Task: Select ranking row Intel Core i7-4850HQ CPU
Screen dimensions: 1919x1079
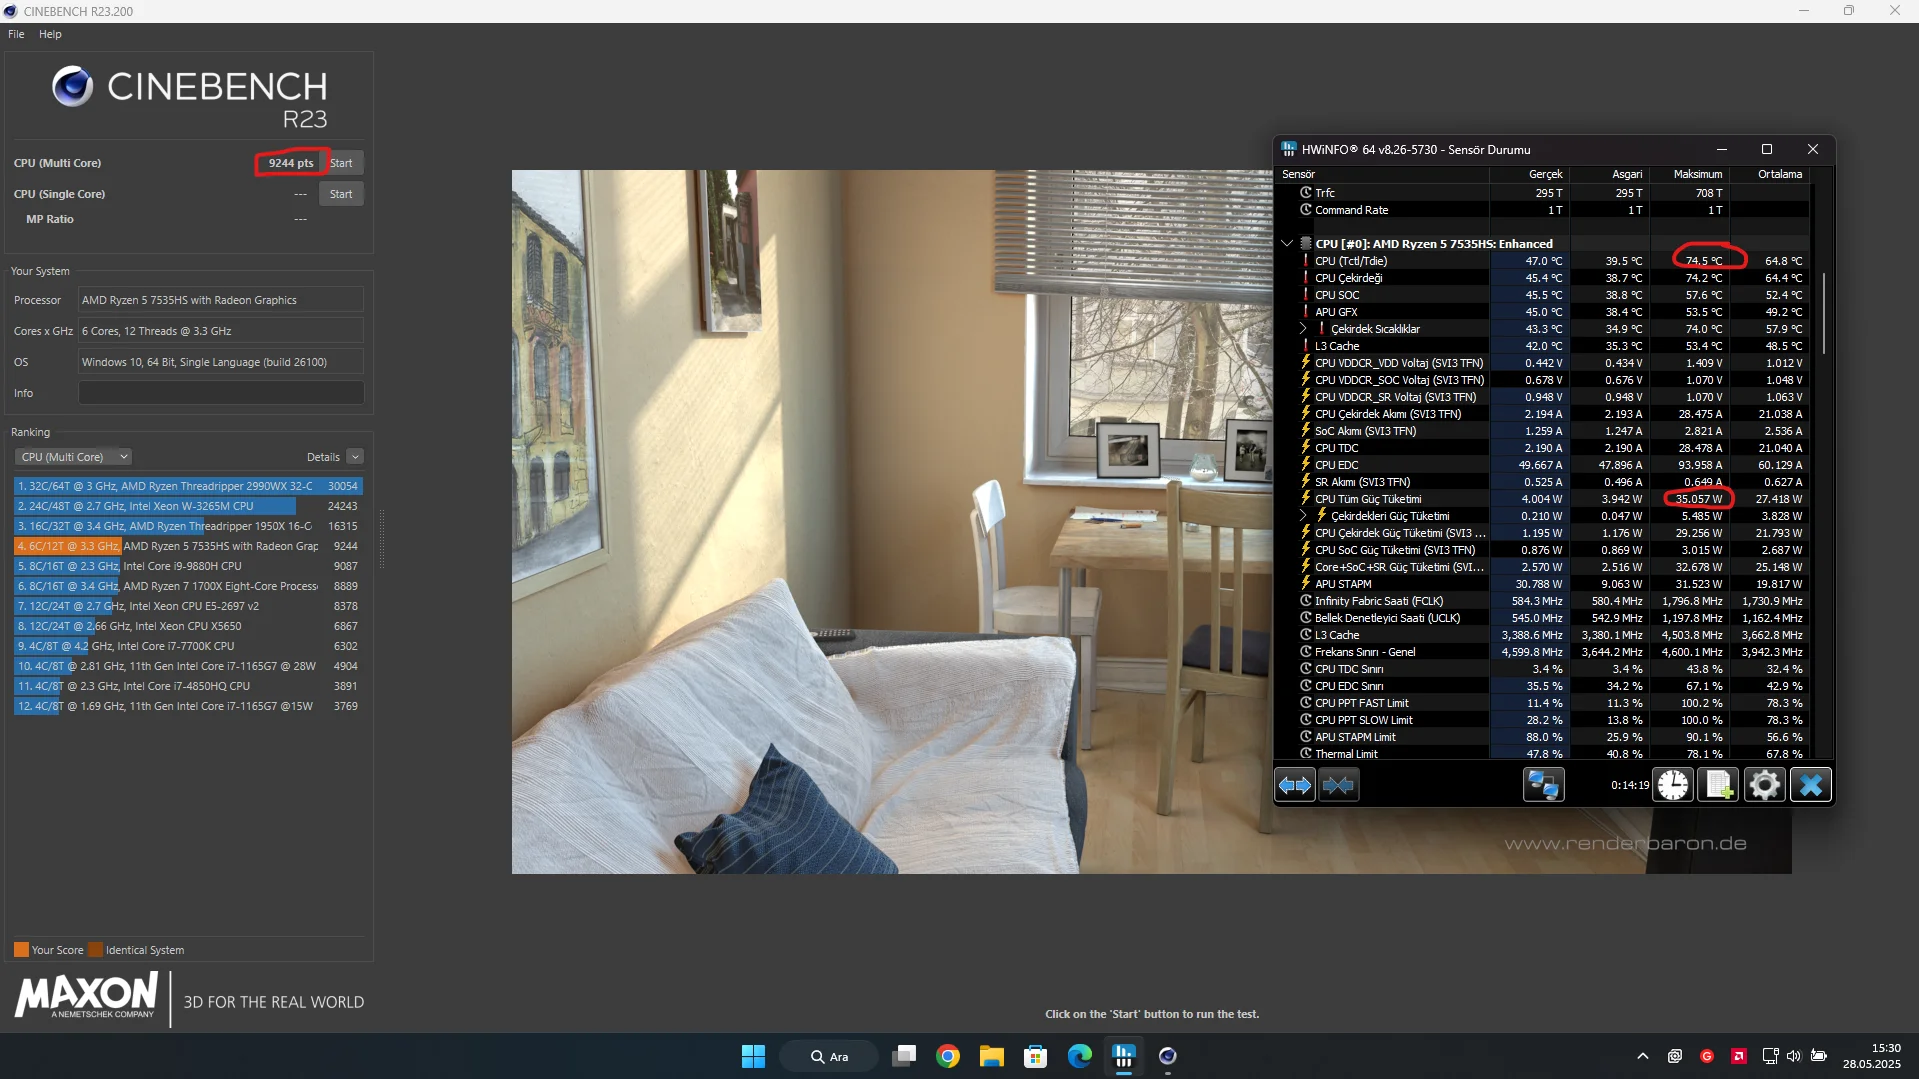Action: coord(188,686)
